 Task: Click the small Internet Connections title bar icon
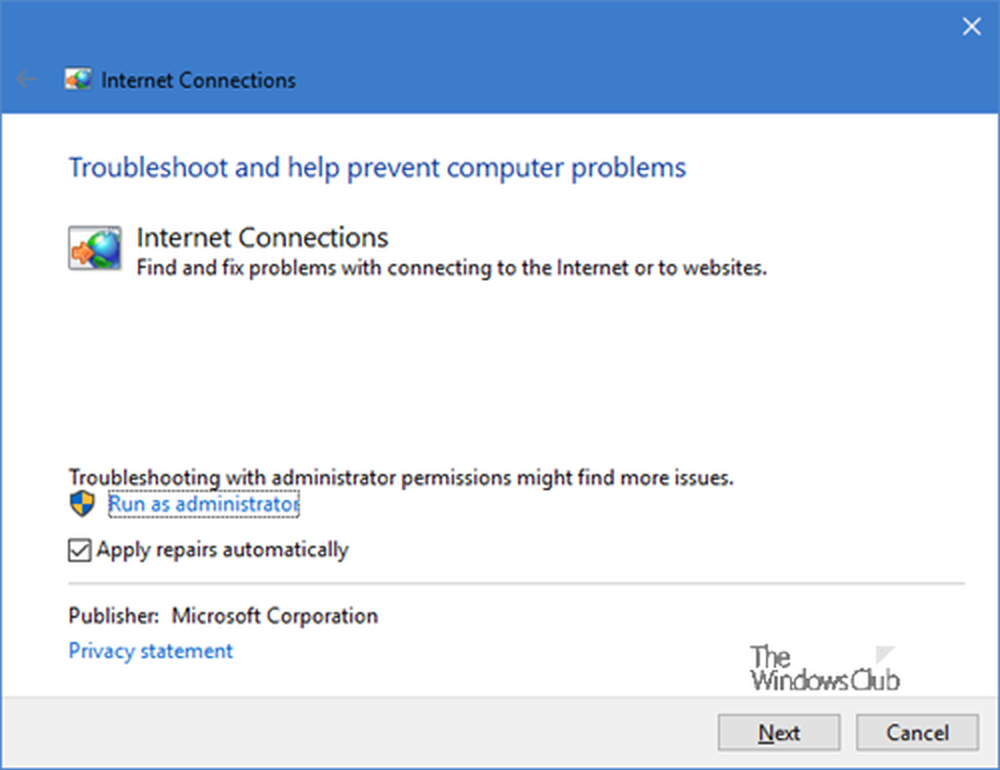[x=78, y=80]
